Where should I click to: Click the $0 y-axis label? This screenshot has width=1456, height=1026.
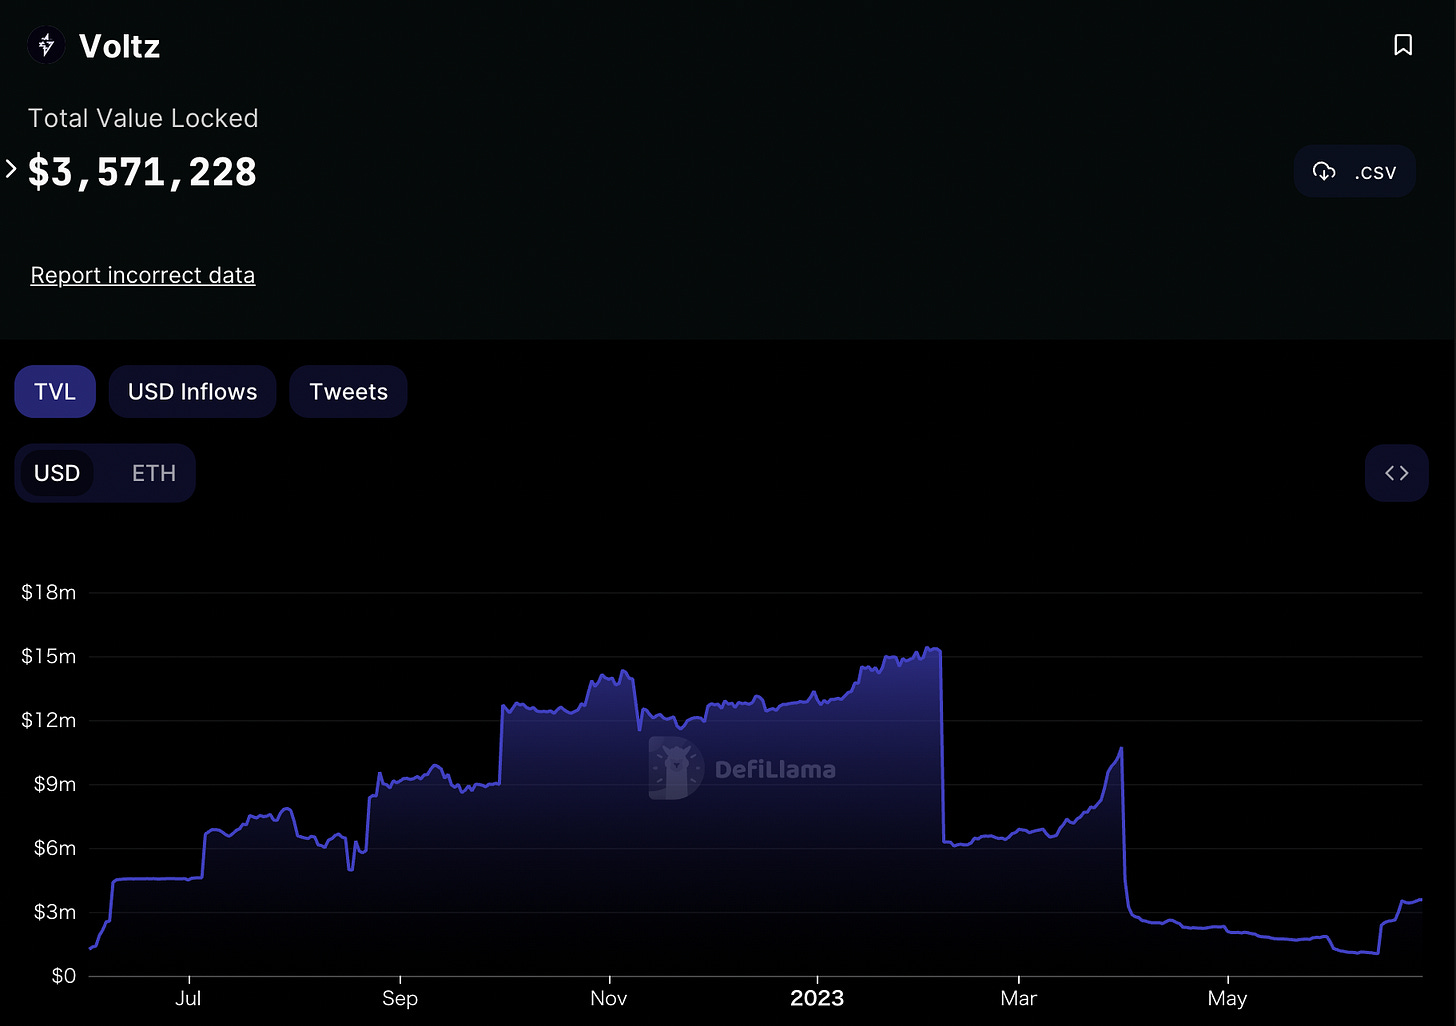pyautogui.click(x=64, y=976)
